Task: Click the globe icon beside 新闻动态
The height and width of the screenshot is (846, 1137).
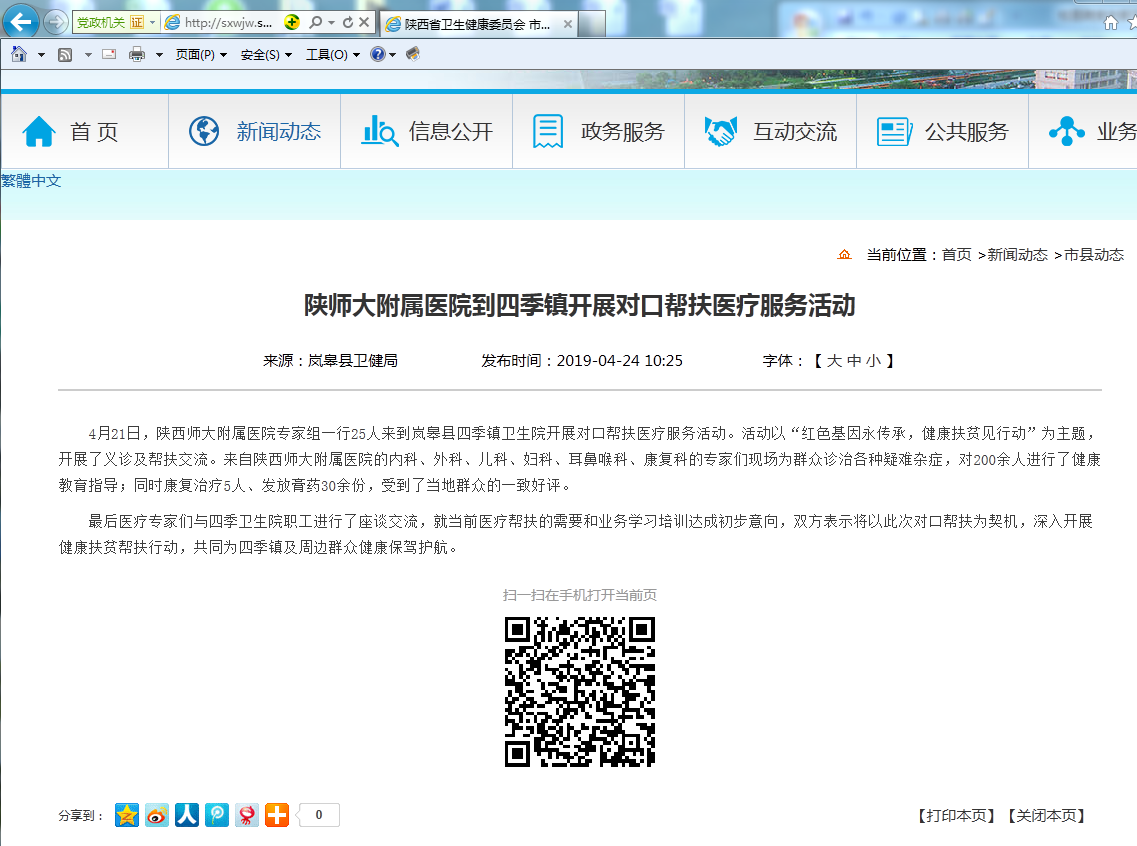Action: (x=204, y=131)
